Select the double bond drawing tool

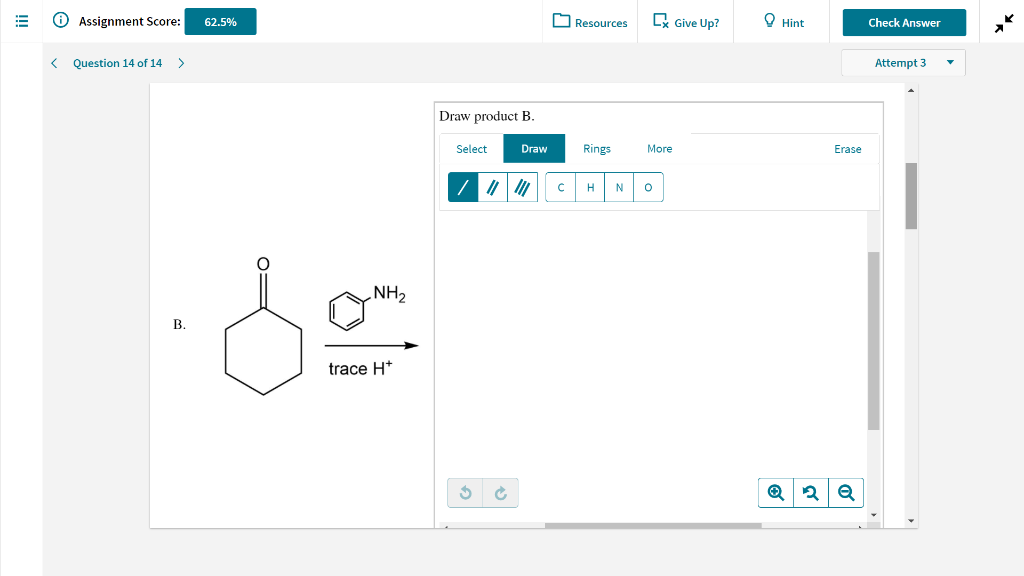tap(491, 187)
